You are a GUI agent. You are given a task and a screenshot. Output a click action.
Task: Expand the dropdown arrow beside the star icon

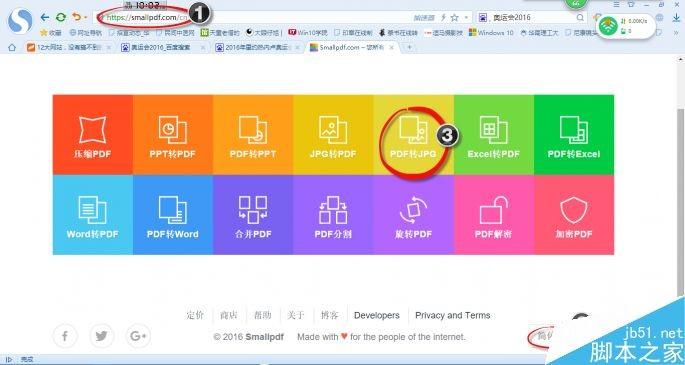[466, 17]
